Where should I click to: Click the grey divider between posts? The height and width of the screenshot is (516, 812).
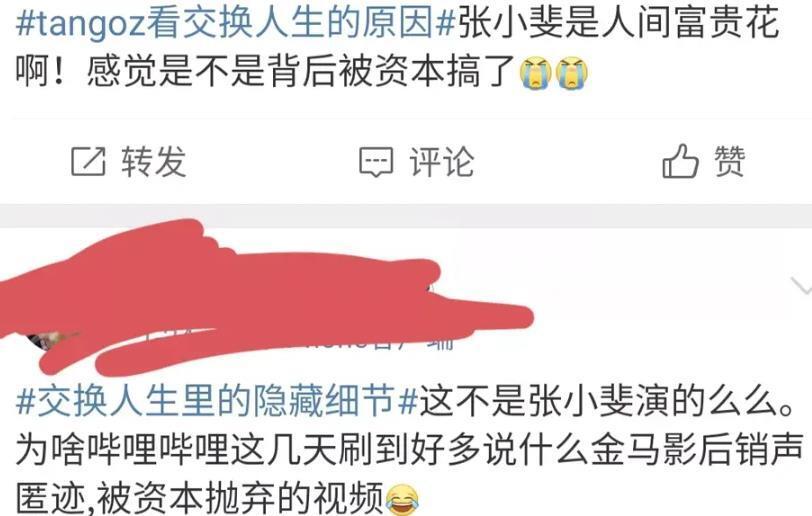point(406,216)
